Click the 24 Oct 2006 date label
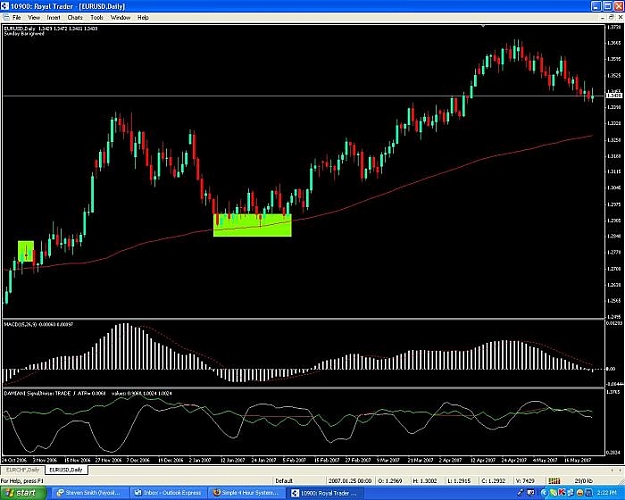 tap(15, 460)
